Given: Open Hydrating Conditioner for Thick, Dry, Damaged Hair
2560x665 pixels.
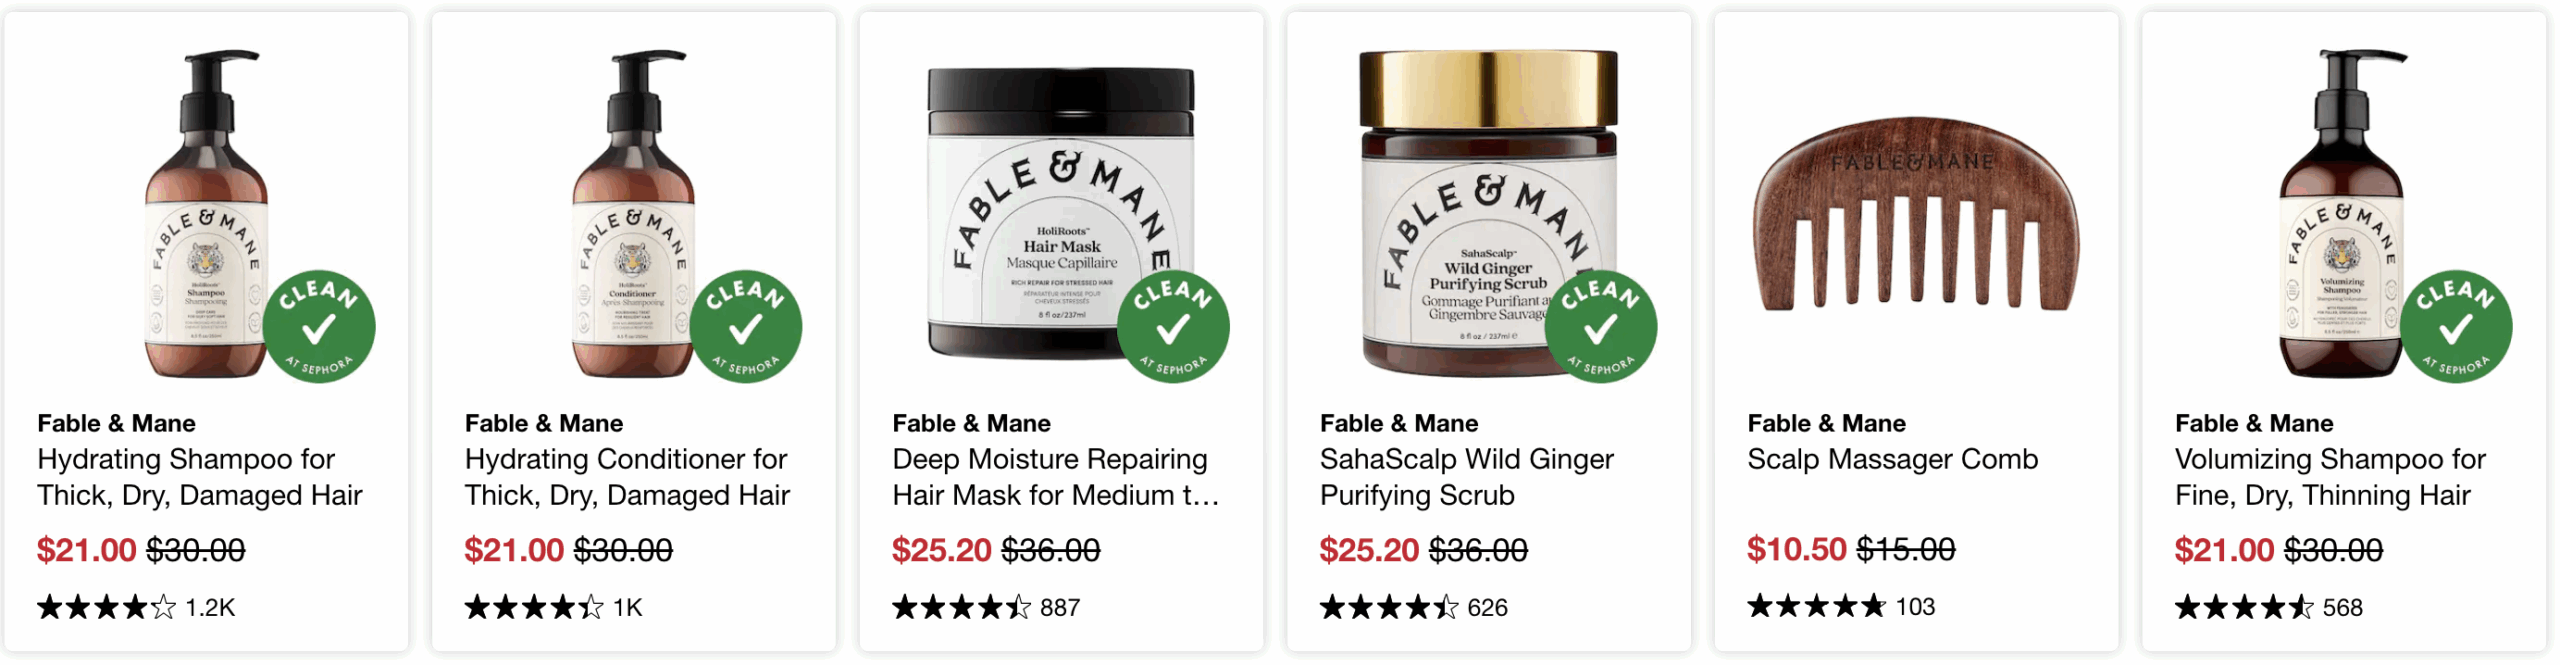Looking at the screenshot, I should pos(627,477).
